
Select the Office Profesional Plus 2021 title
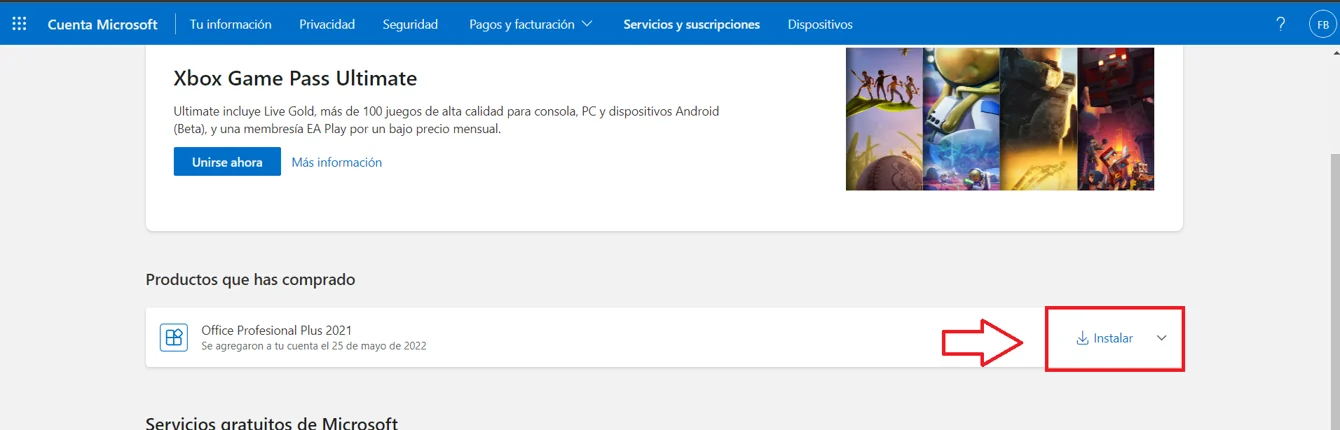276,330
